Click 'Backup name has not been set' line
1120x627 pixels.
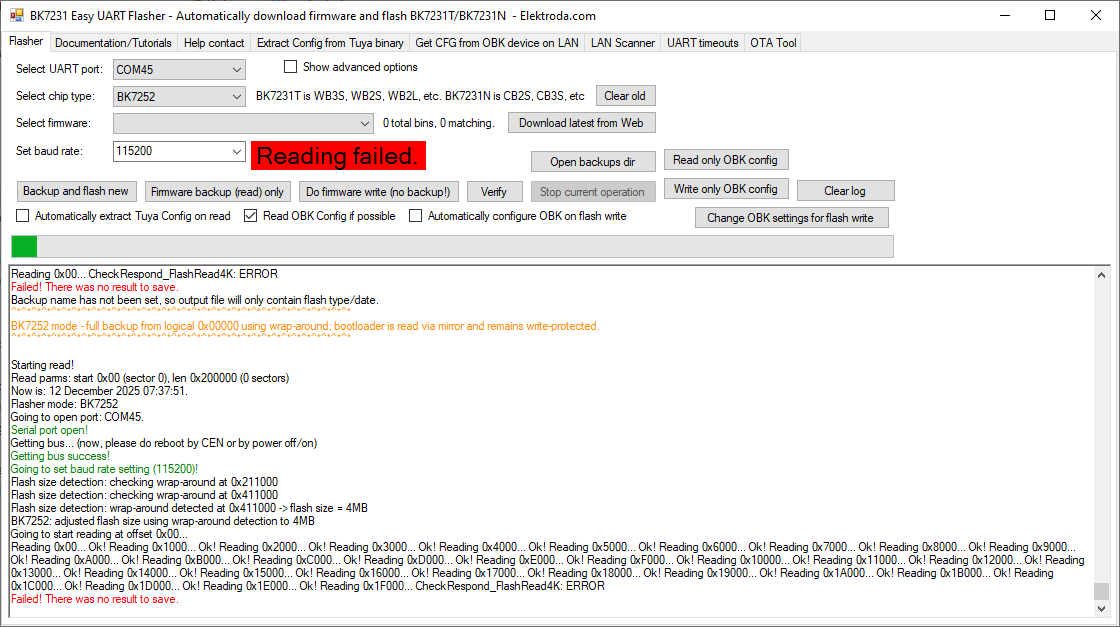tap(195, 300)
